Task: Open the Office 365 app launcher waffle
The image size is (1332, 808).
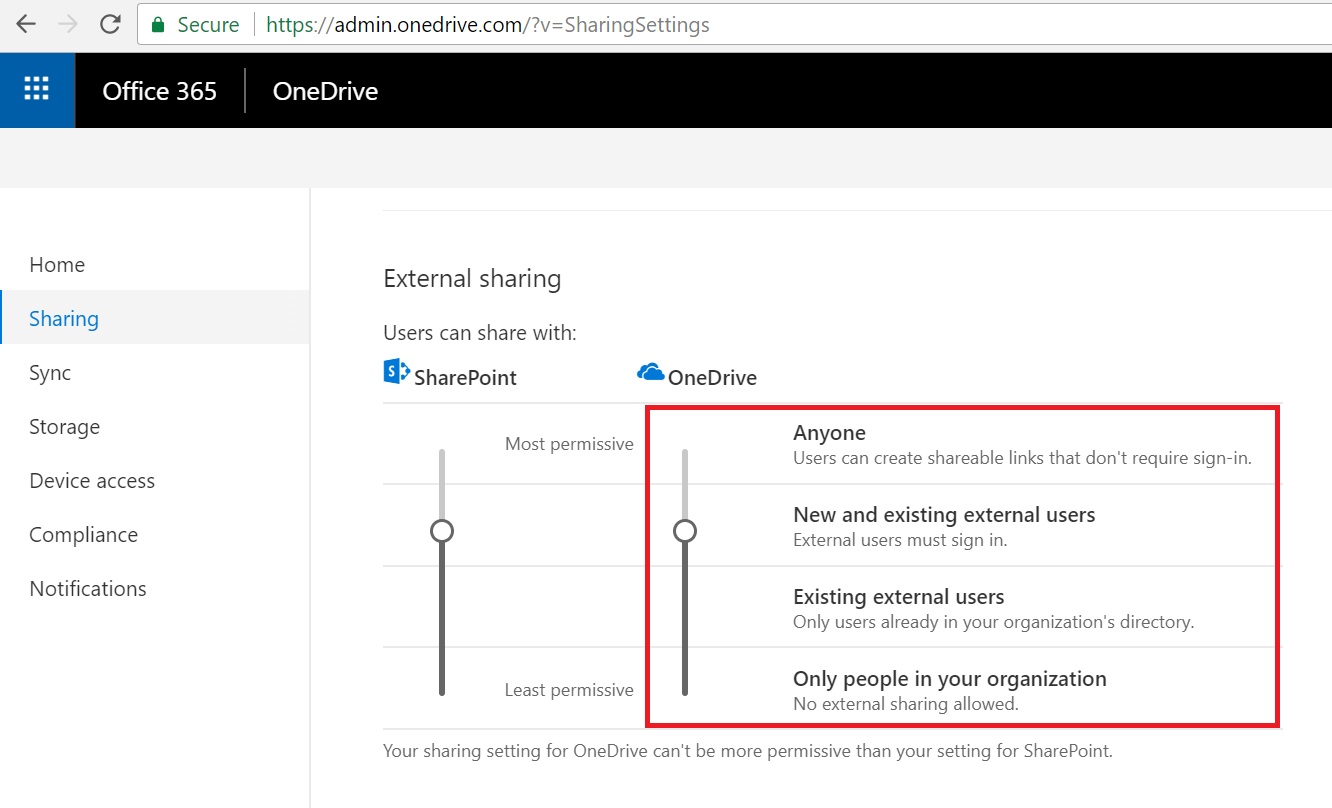Action: pyautogui.click(x=37, y=90)
